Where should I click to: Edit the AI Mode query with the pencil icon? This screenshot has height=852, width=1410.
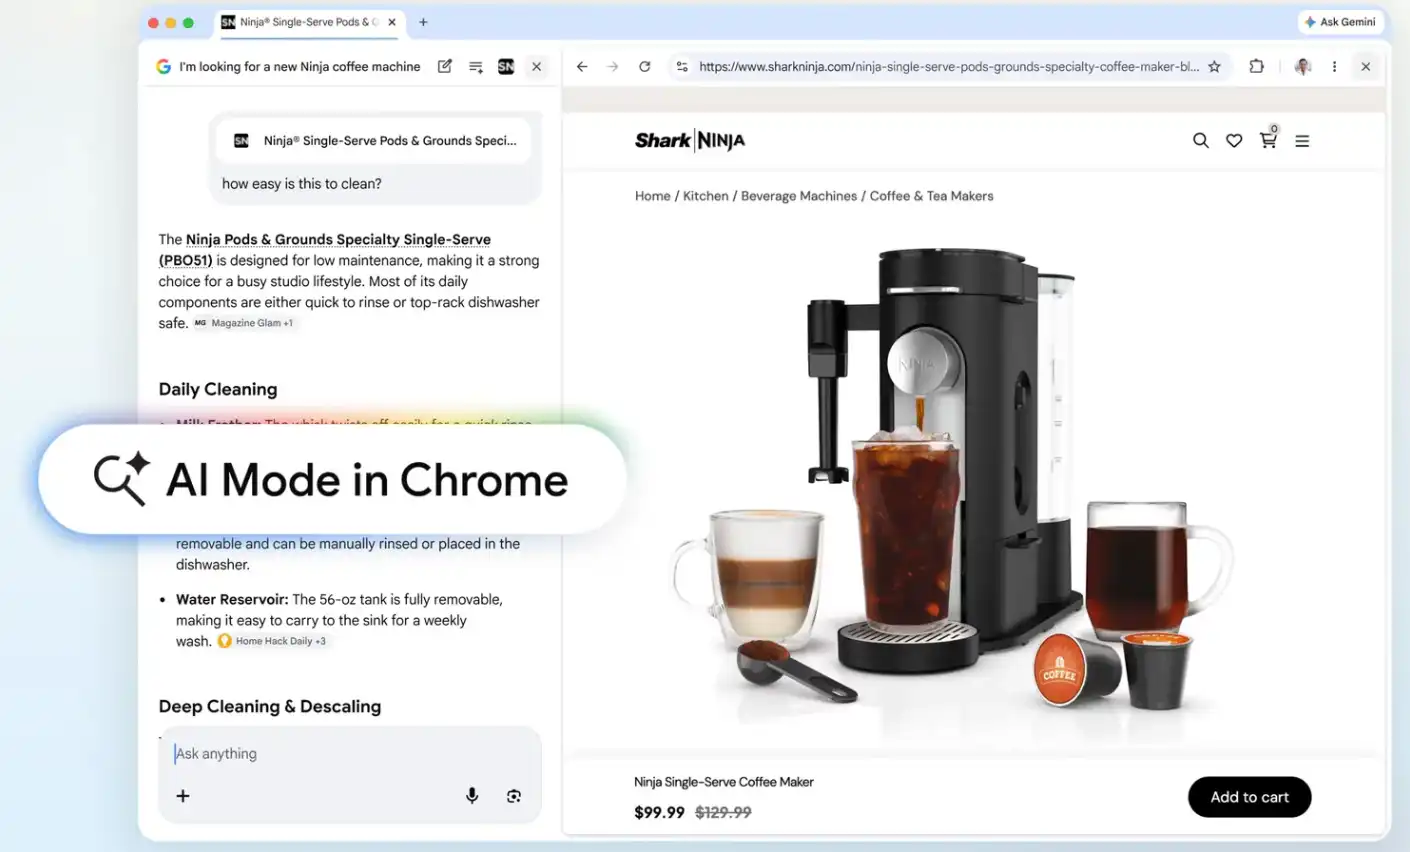[444, 66]
